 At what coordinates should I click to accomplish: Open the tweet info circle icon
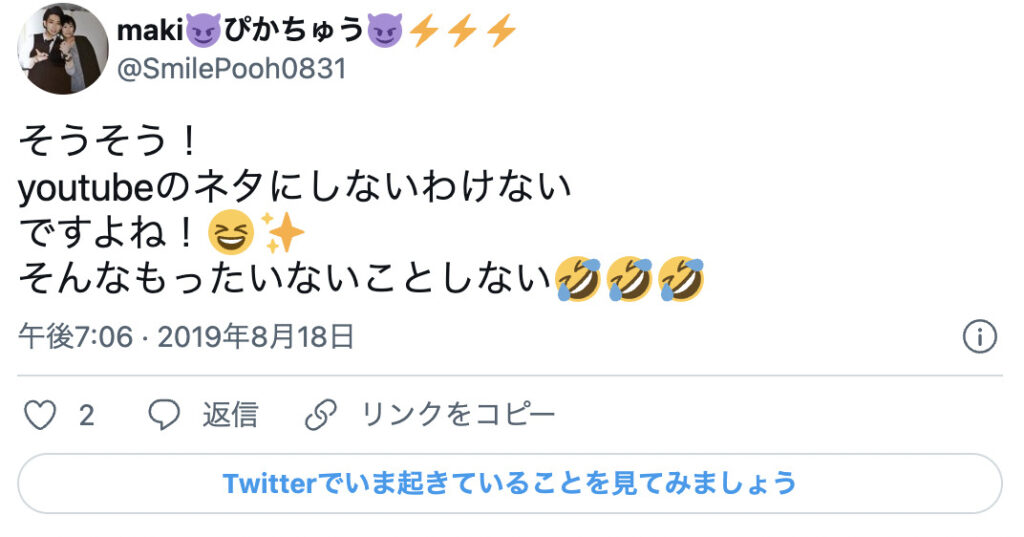980,337
